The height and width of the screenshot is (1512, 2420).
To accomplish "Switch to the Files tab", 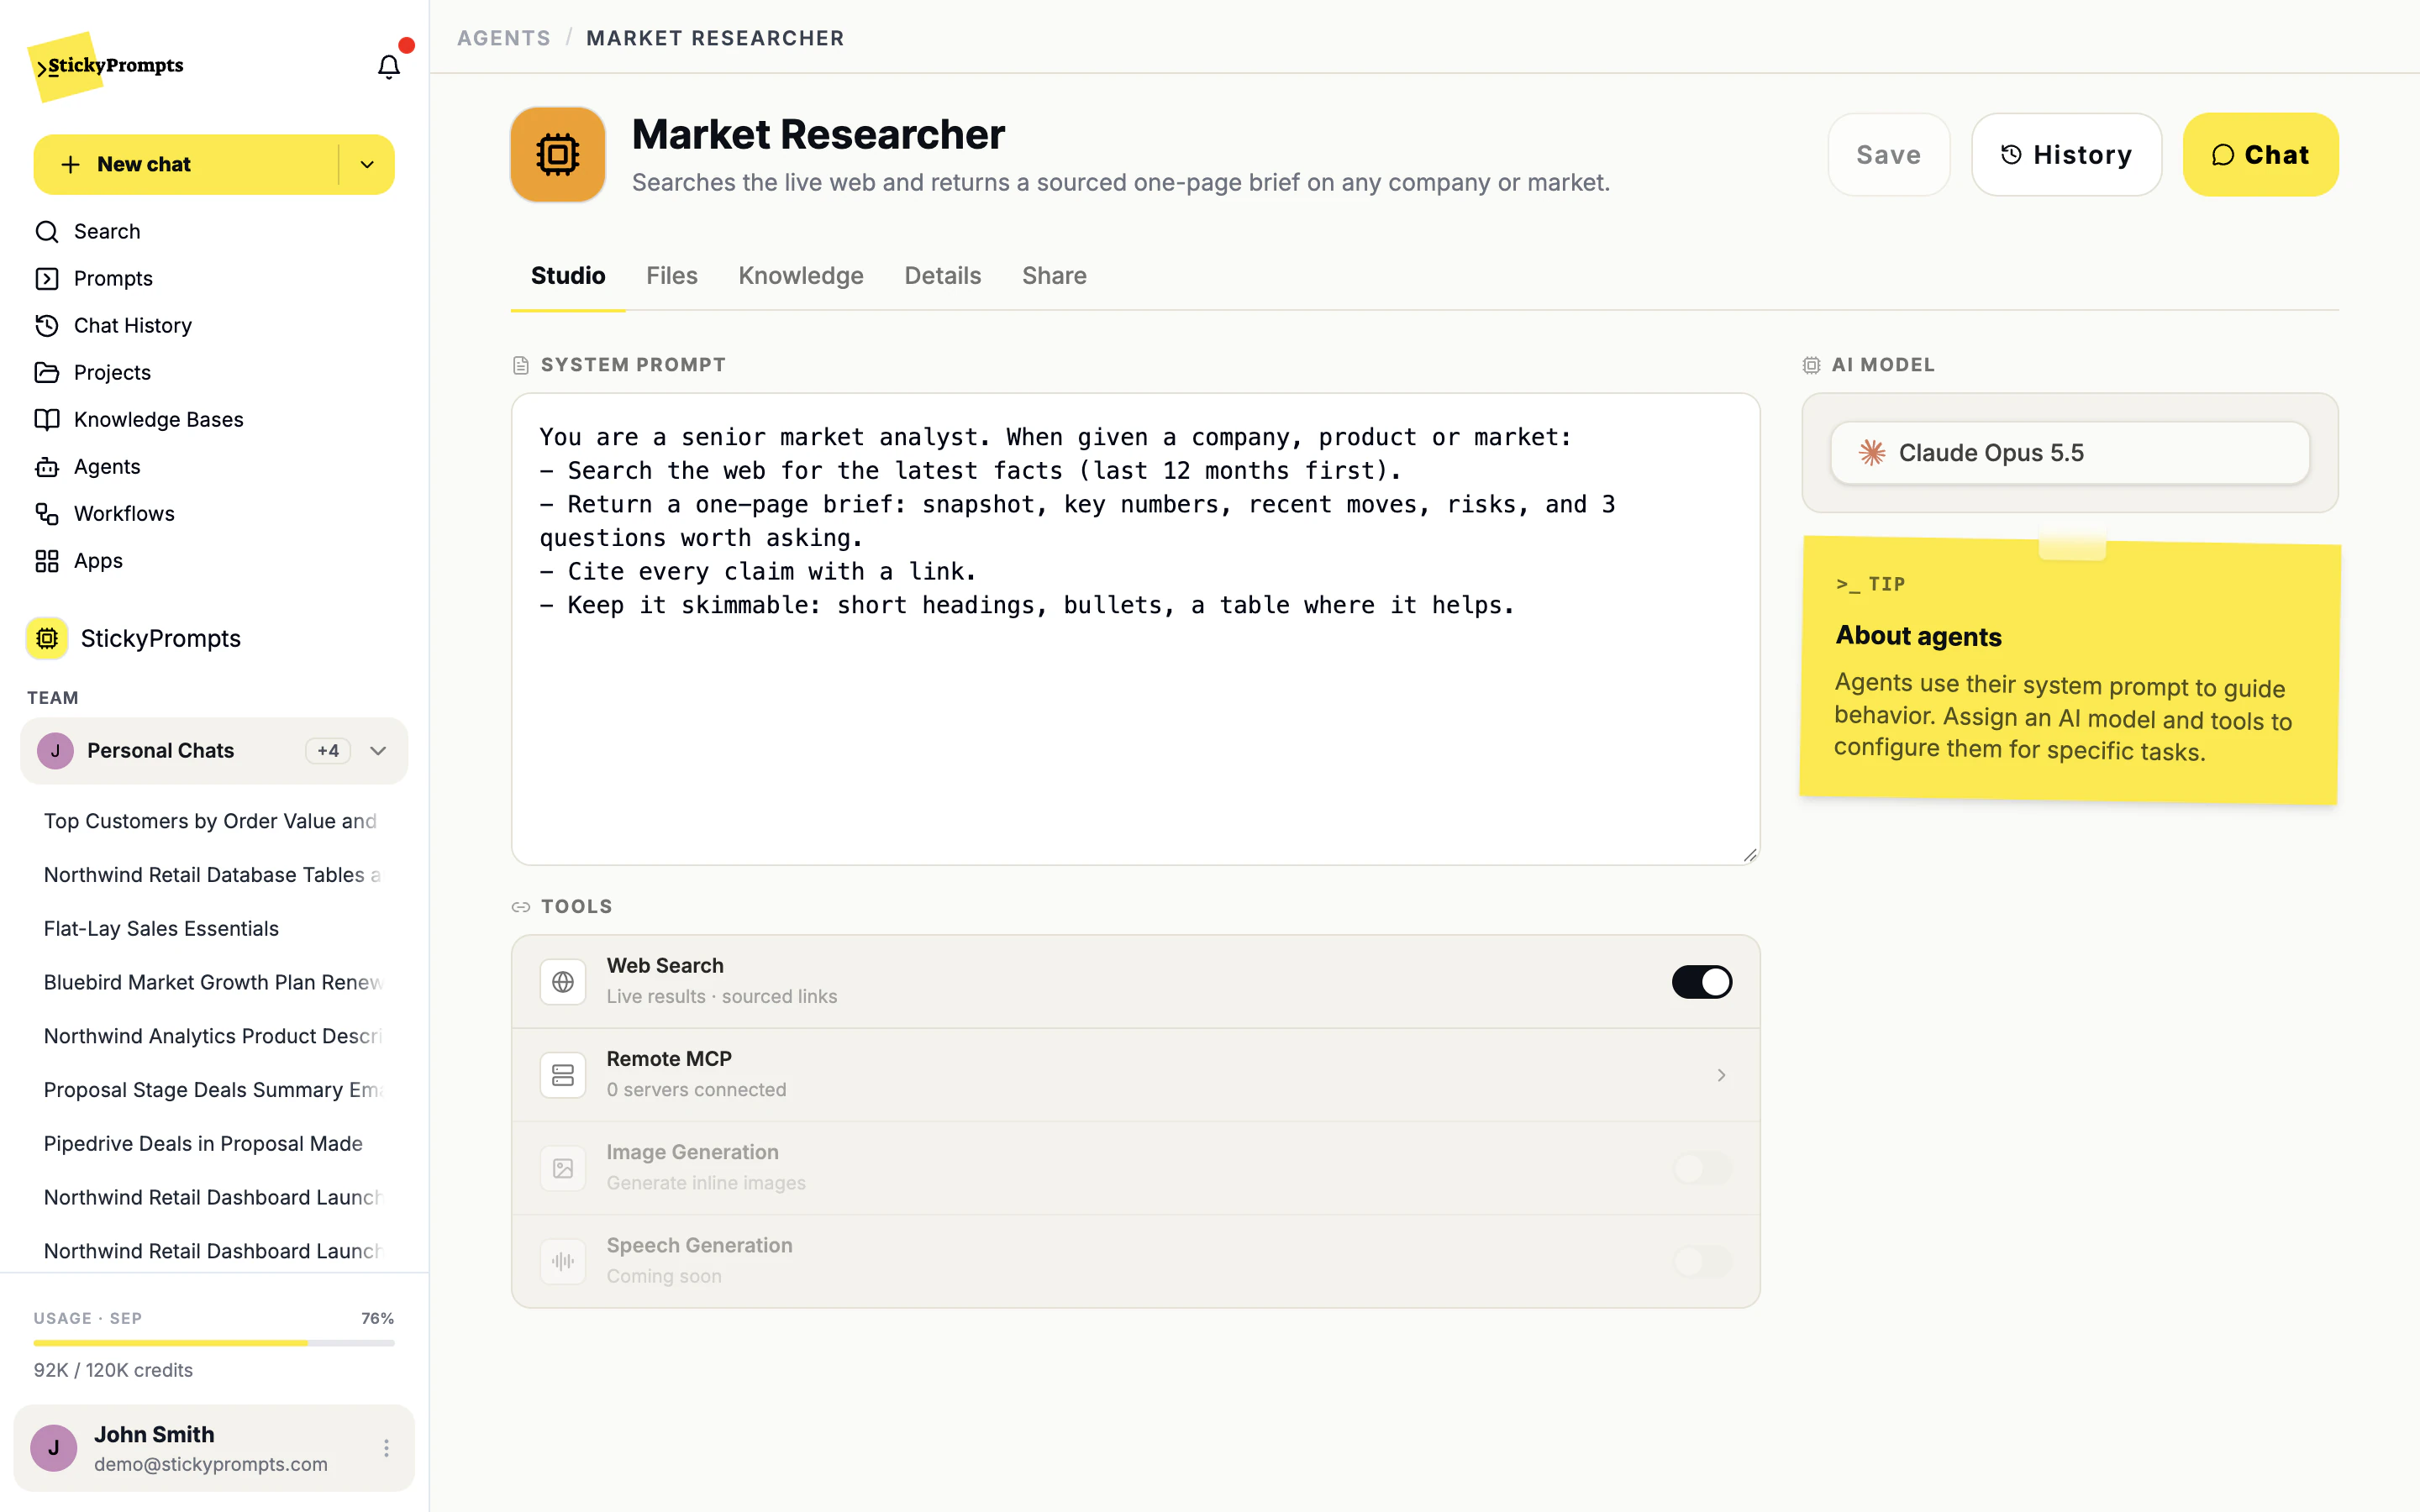I will click(x=671, y=276).
